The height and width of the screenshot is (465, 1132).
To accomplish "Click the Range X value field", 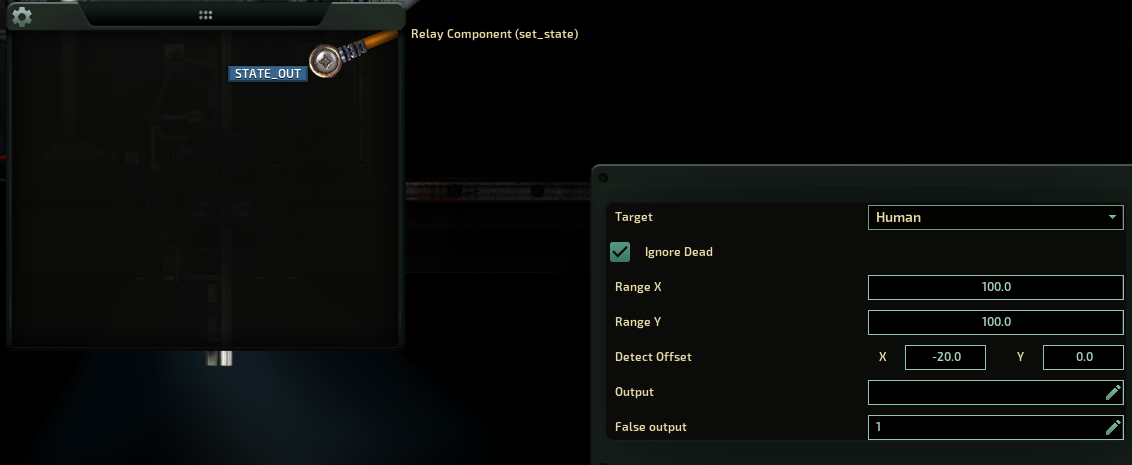I will pyautogui.click(x=996, y=287).
